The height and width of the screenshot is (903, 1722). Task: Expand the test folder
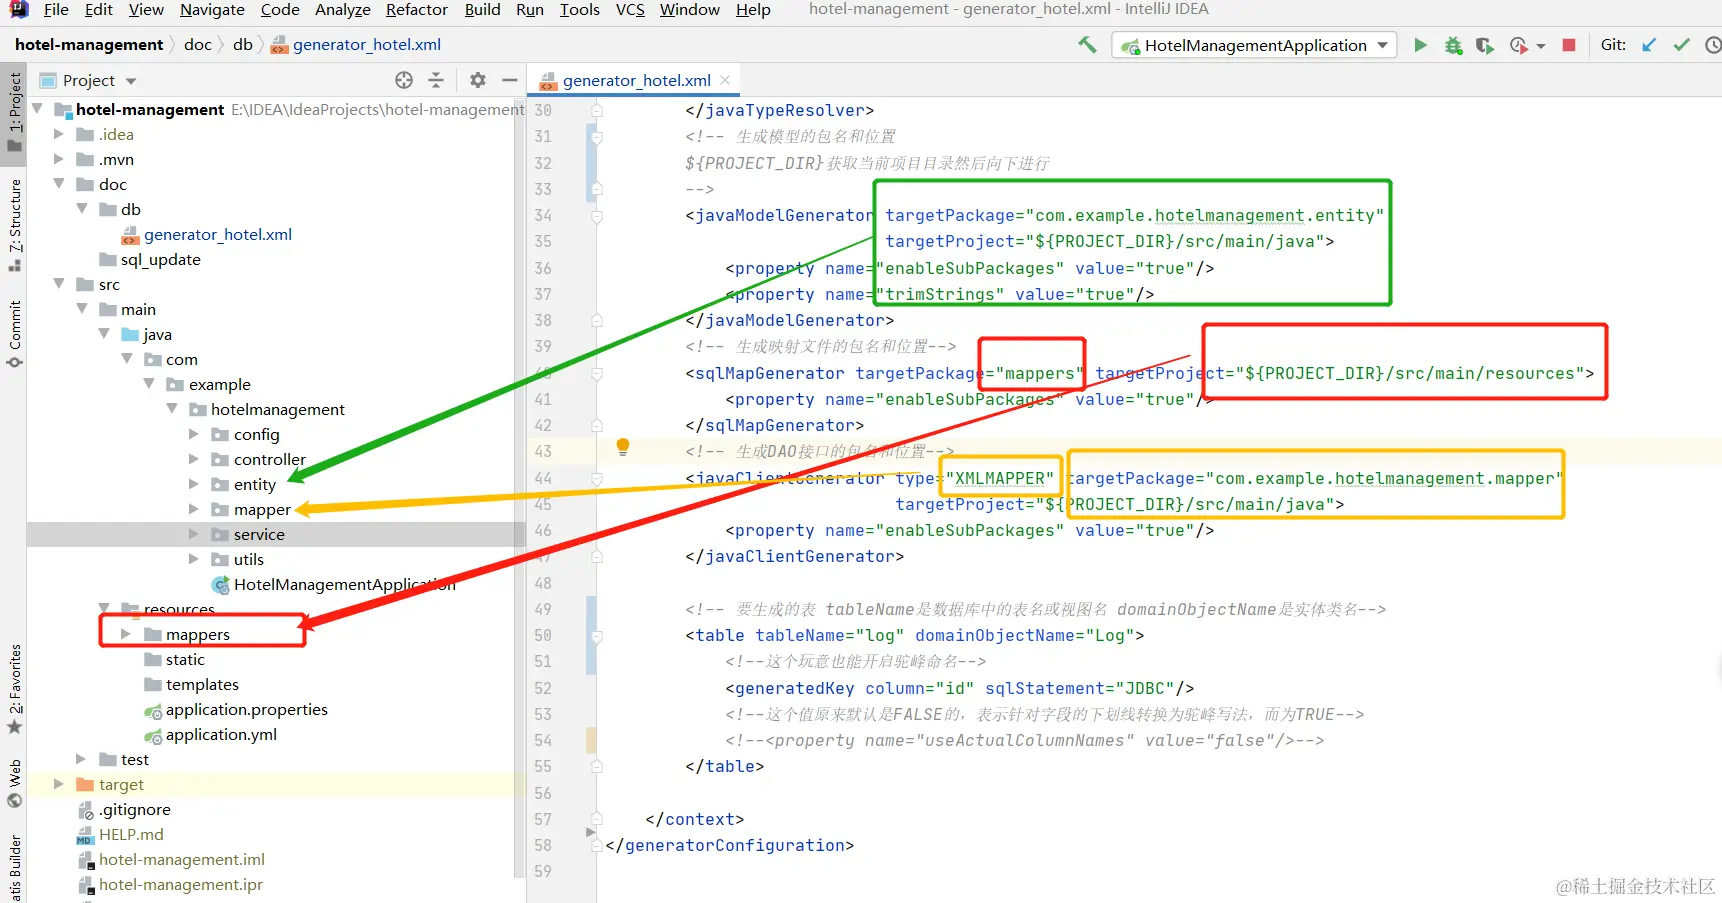(81, 759)
